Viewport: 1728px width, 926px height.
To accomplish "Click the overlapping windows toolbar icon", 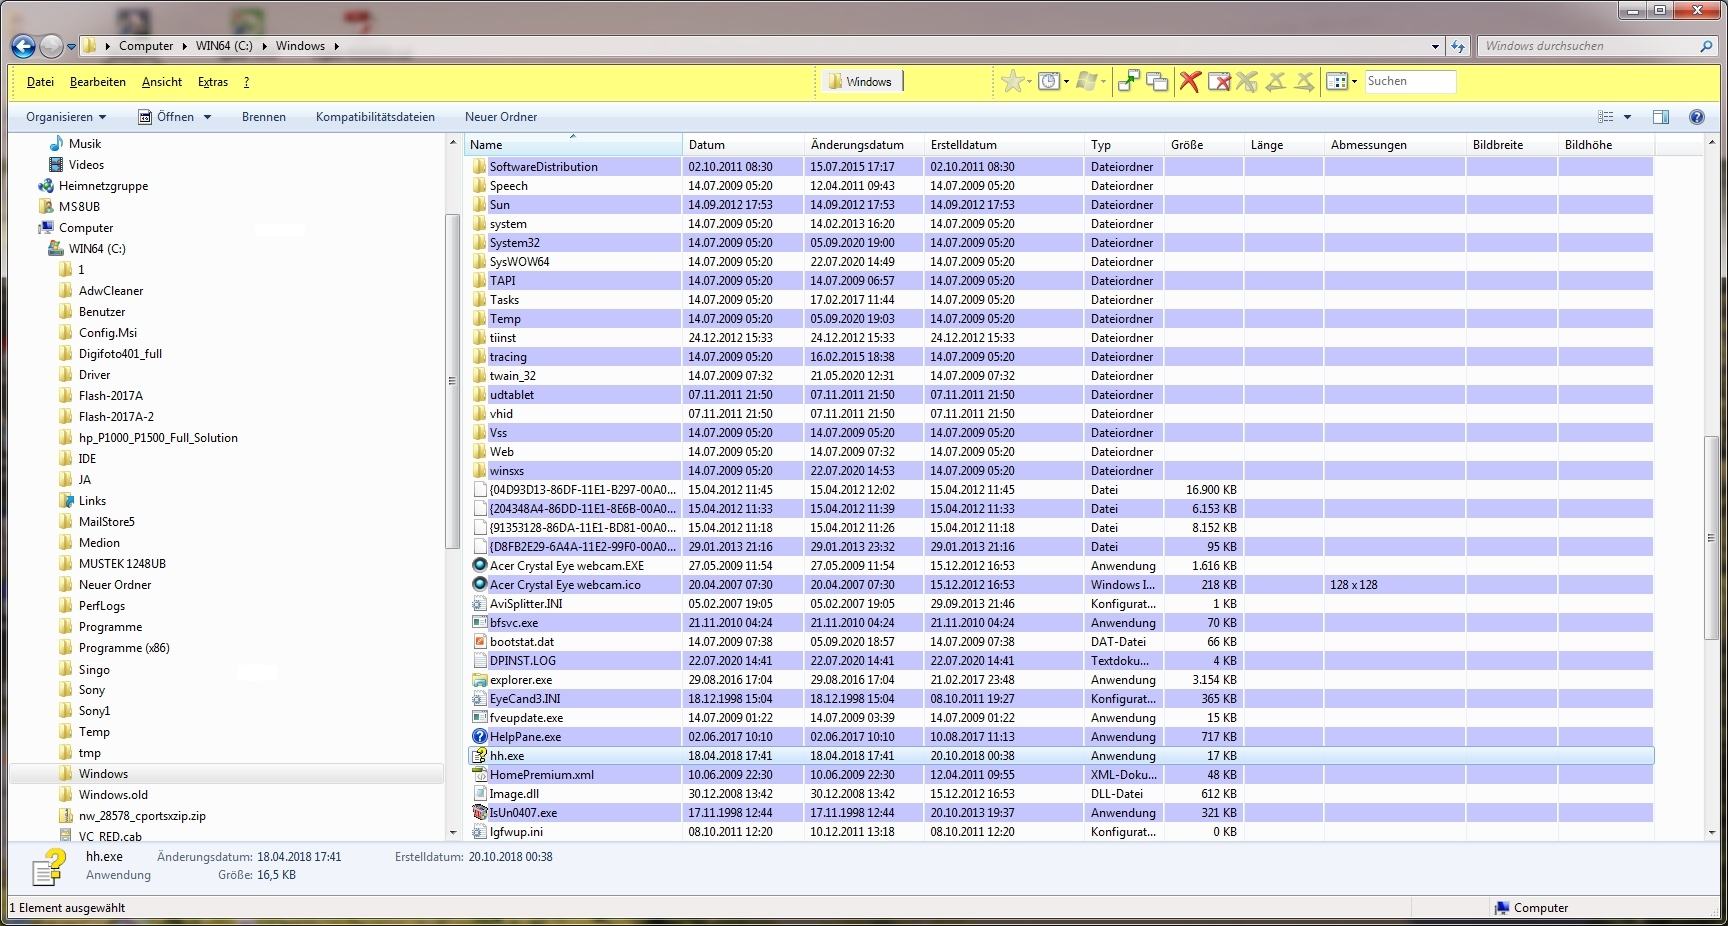I will point(1157,82).
